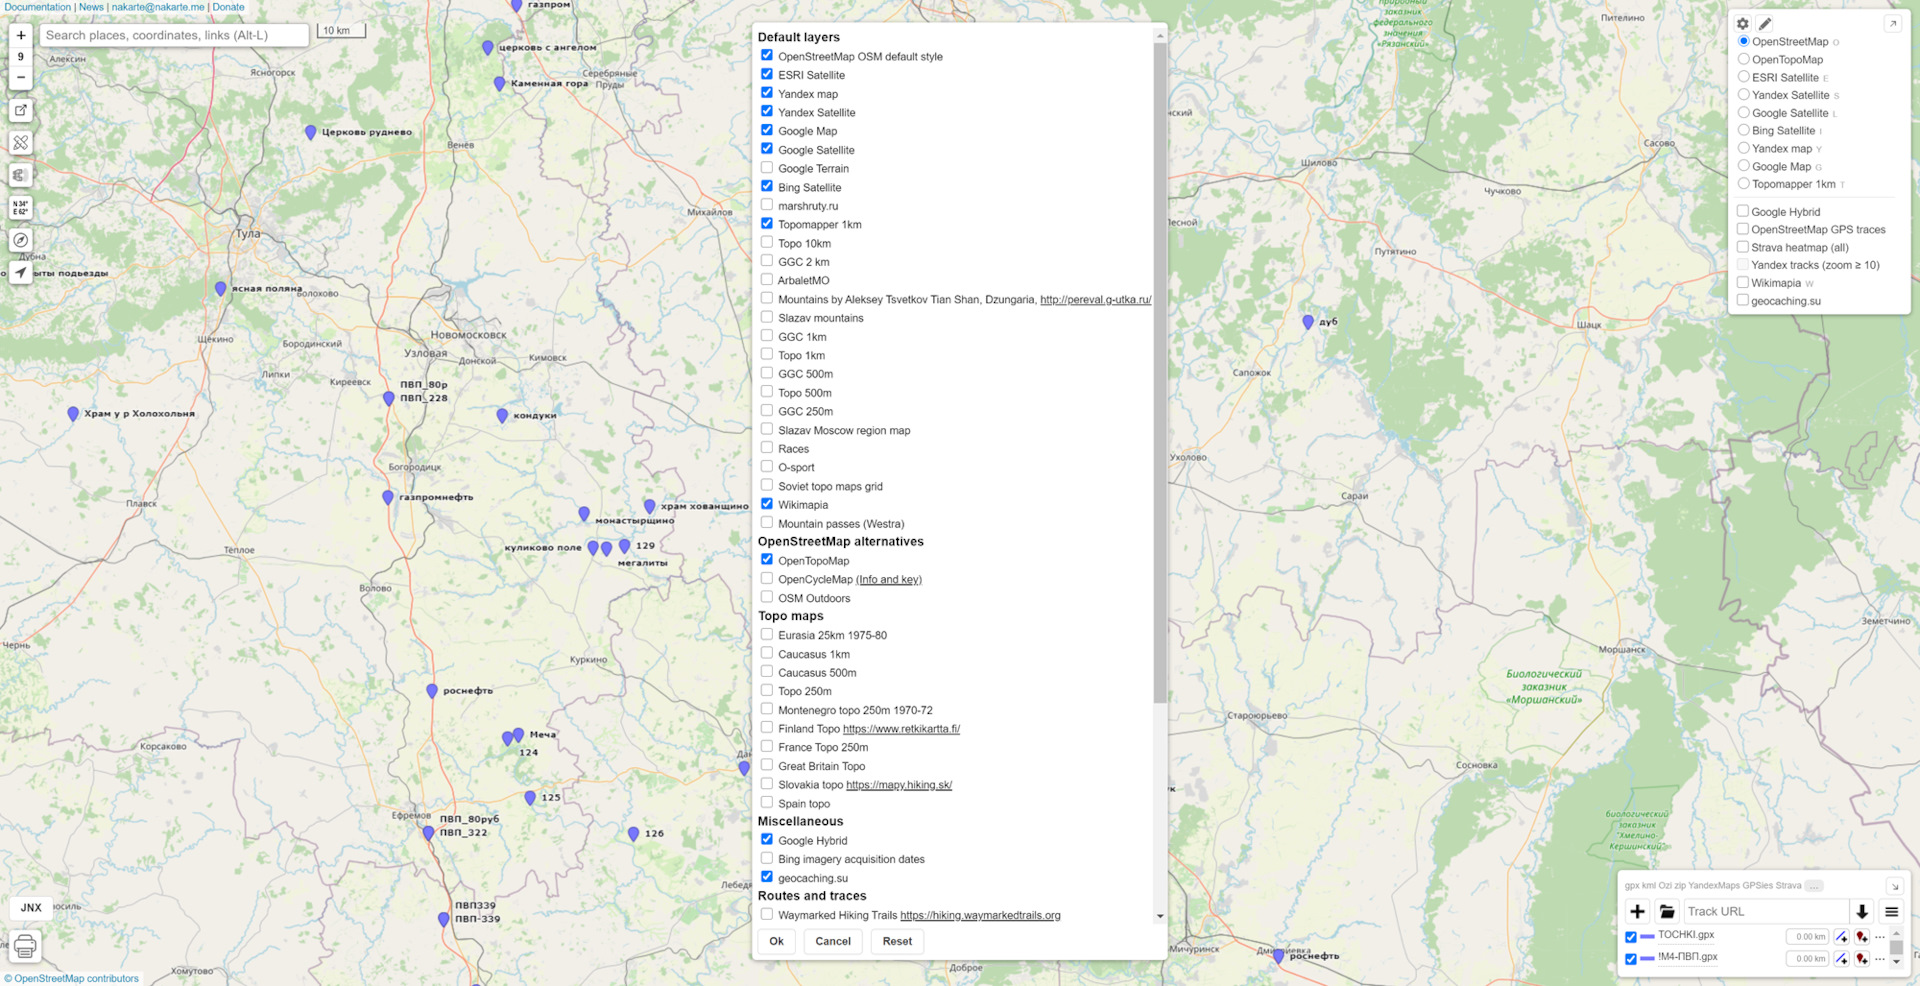This screenshot has height=986, width=1920.
Task: Focus the search places input field
Action: click(174, 35)
